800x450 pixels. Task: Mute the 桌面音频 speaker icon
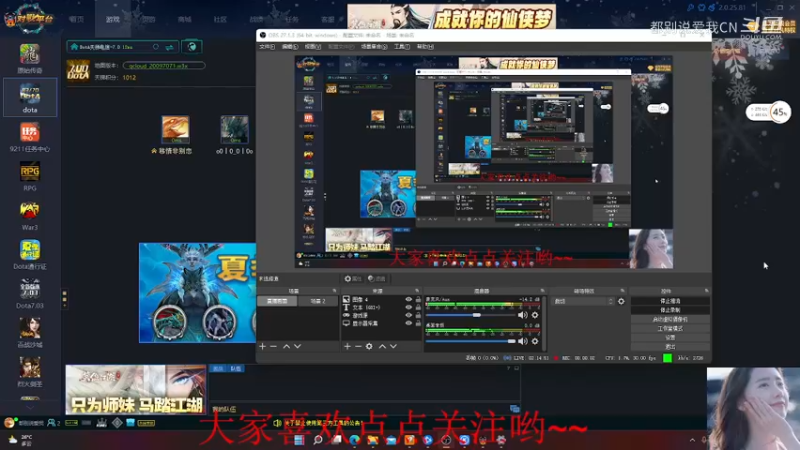pos(522,341)
